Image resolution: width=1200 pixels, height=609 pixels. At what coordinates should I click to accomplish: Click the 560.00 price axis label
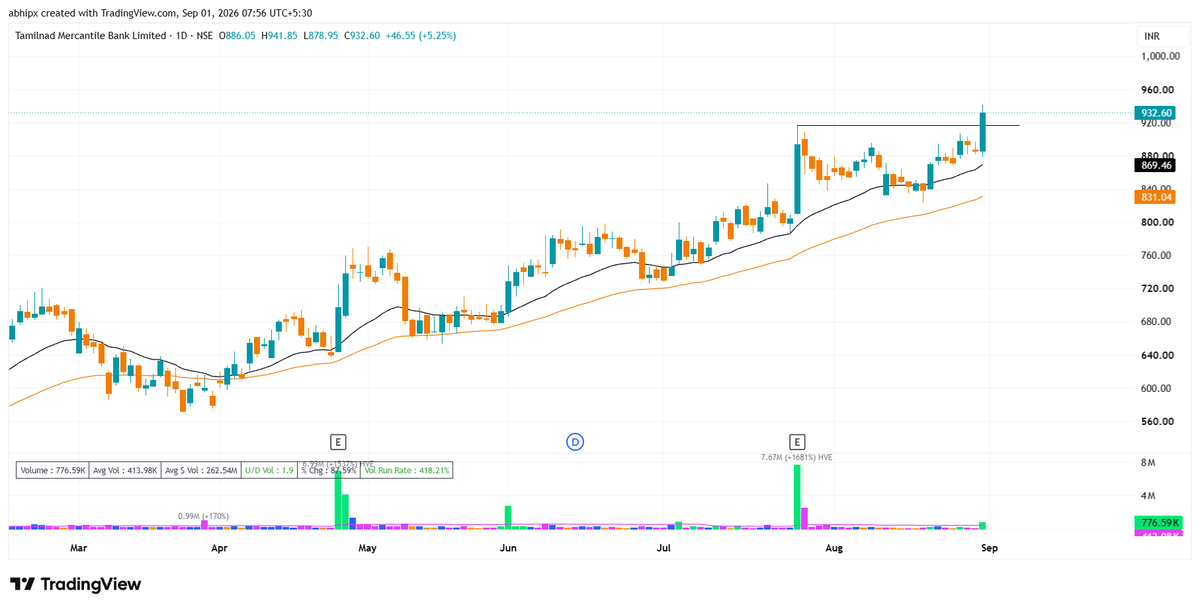point(1157,421)
